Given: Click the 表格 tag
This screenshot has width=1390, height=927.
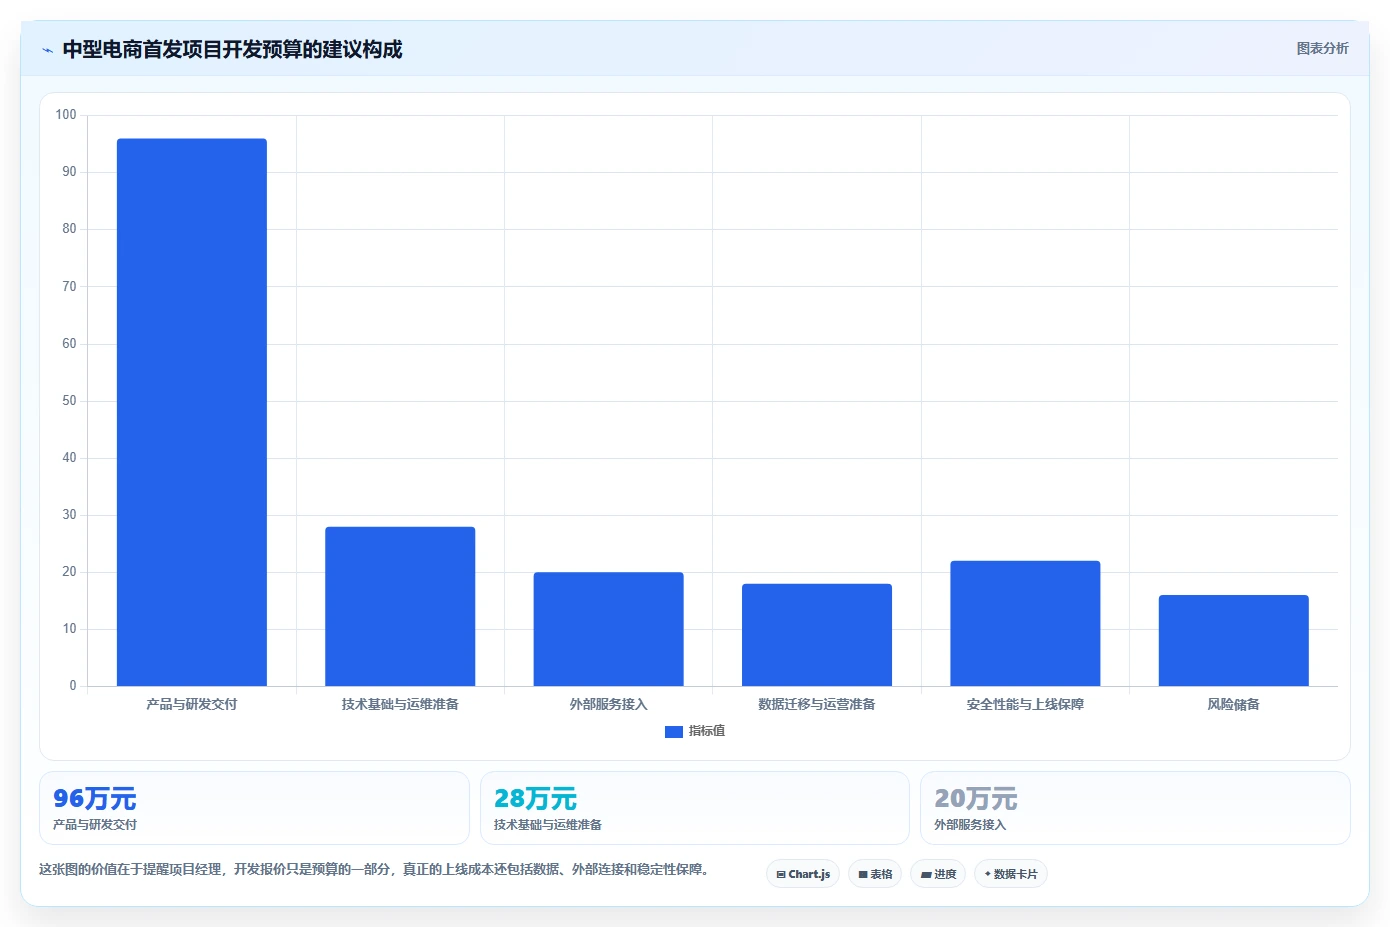Looking at the screenshot, I should click(875, 874).
